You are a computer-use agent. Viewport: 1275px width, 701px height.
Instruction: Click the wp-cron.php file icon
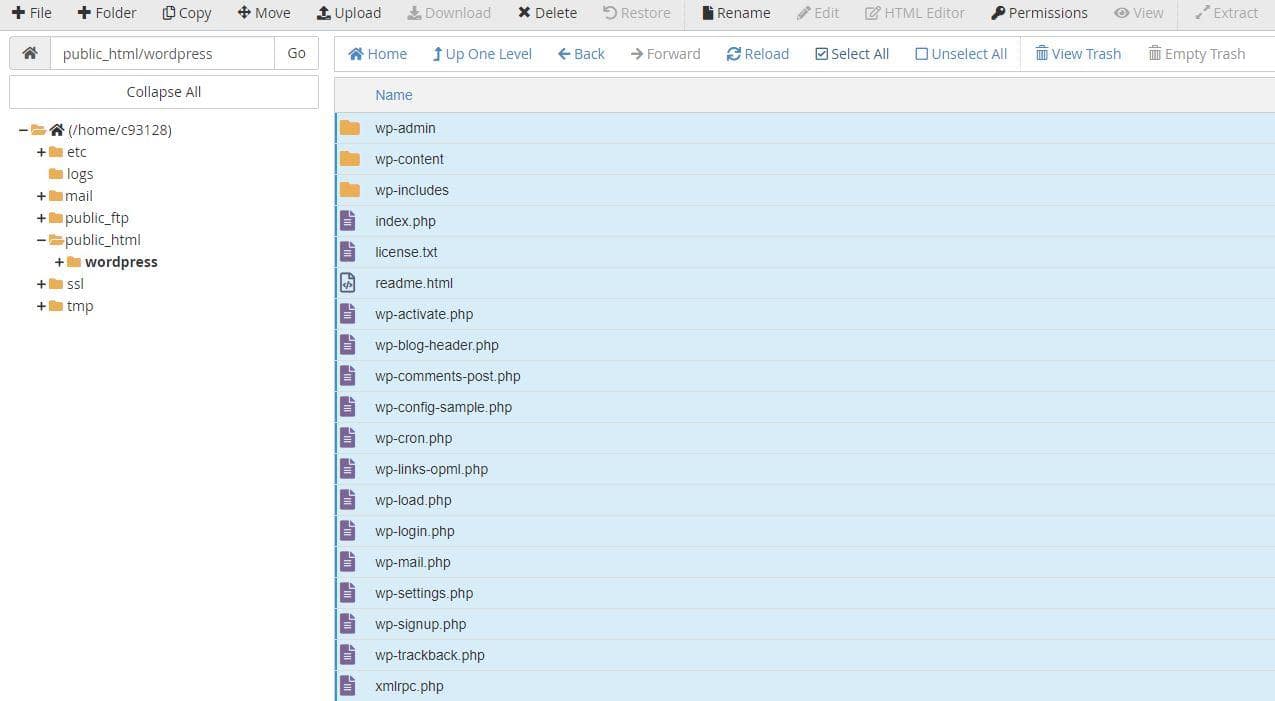tap(348, 438)
